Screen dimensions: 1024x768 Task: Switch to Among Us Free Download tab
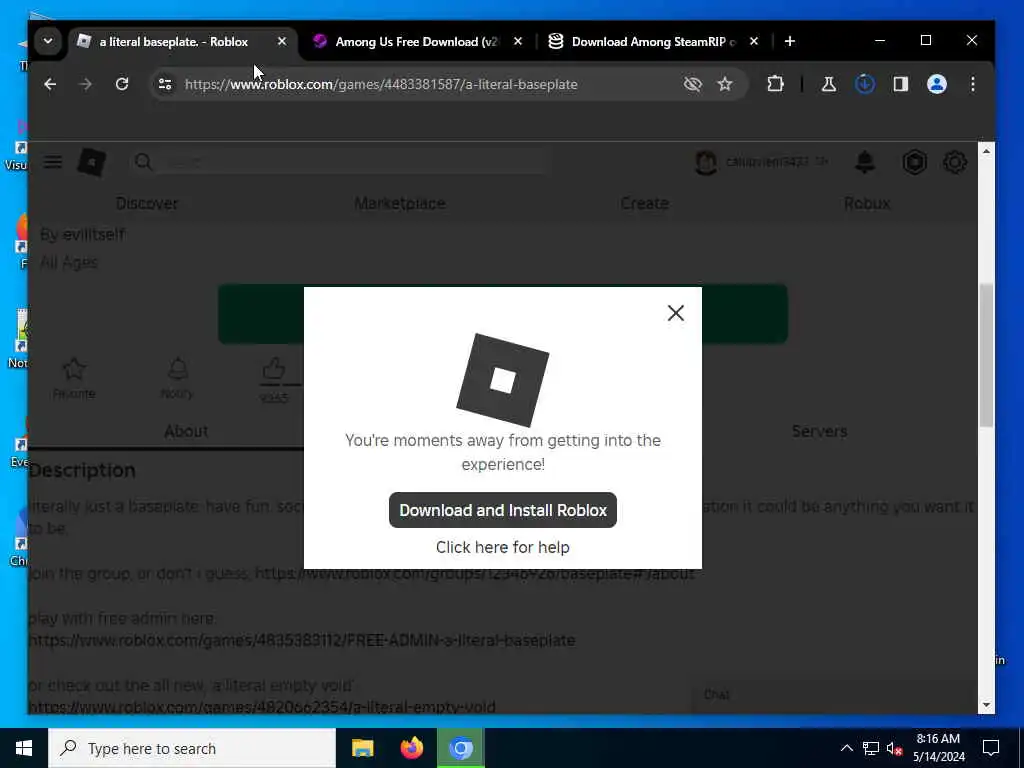(415, 42)
